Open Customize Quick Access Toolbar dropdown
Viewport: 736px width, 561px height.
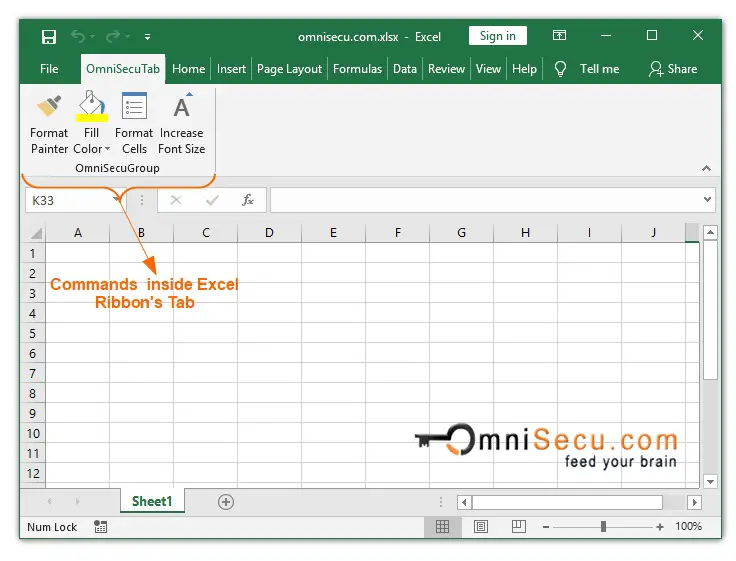point(147,37)
